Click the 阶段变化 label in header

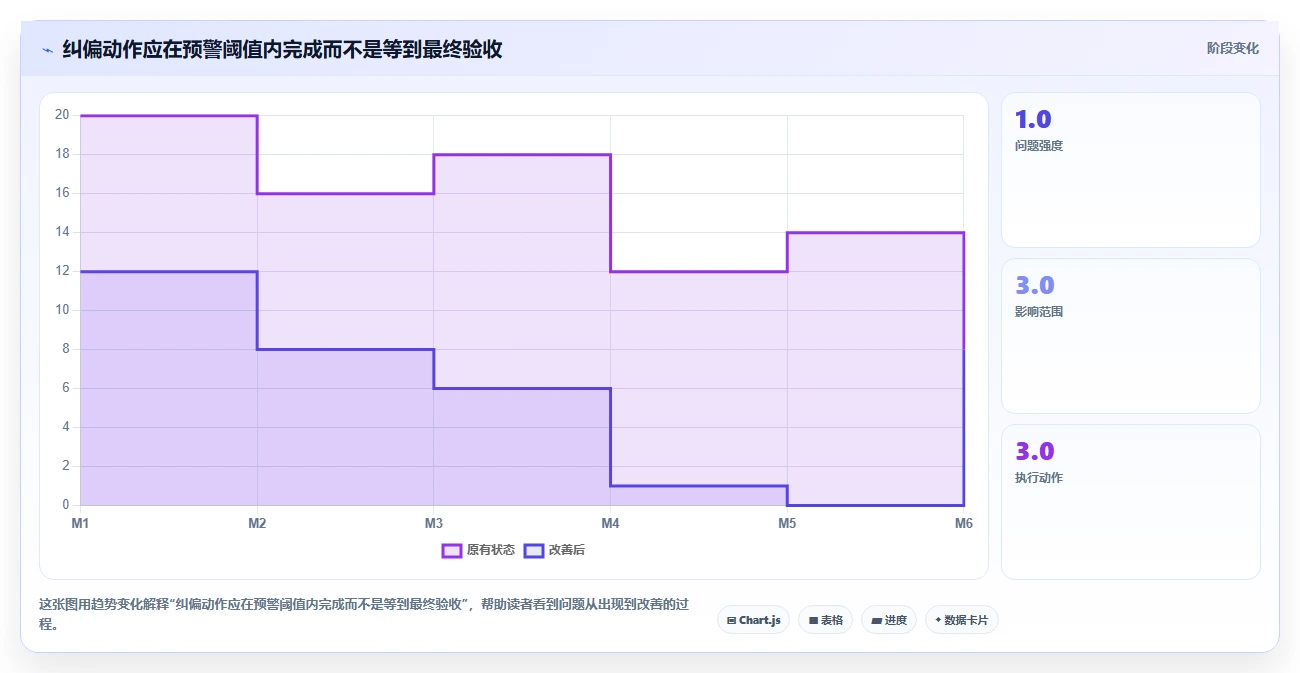pos(1232,48)
